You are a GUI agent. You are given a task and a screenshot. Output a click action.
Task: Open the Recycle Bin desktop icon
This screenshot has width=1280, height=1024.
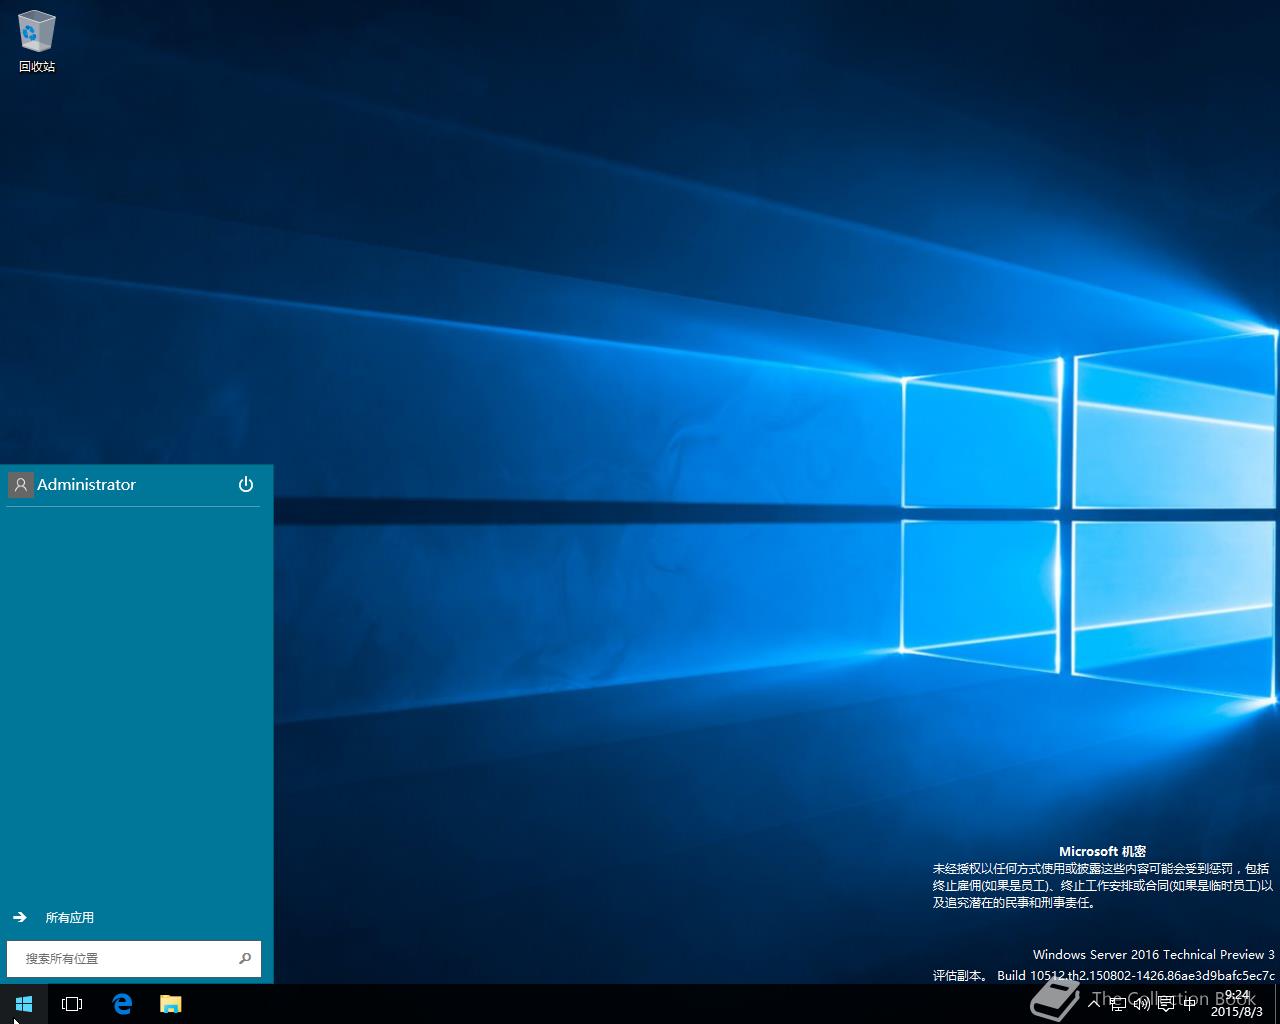pos(37,41)
